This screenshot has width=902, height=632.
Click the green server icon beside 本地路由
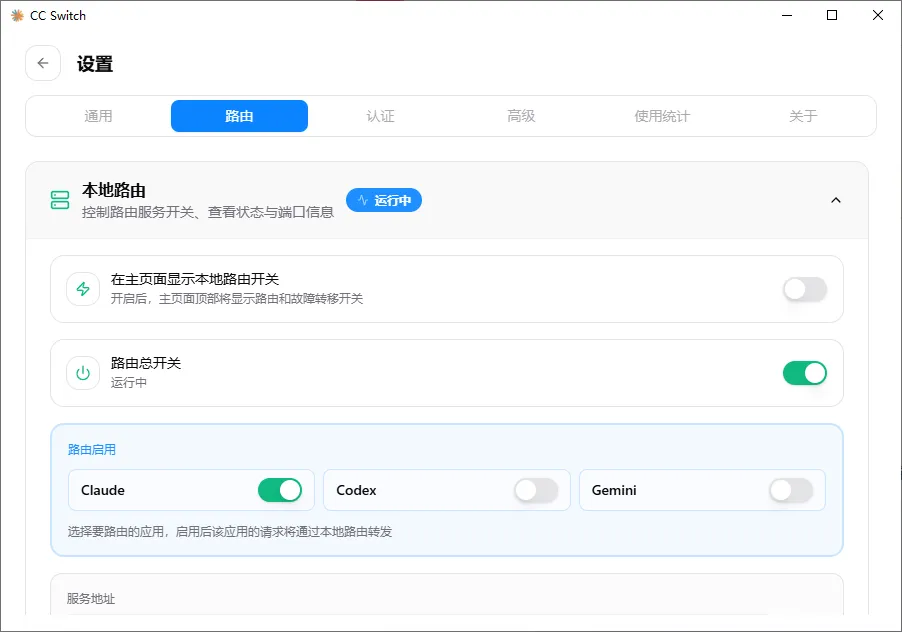(x=60, y=200)
